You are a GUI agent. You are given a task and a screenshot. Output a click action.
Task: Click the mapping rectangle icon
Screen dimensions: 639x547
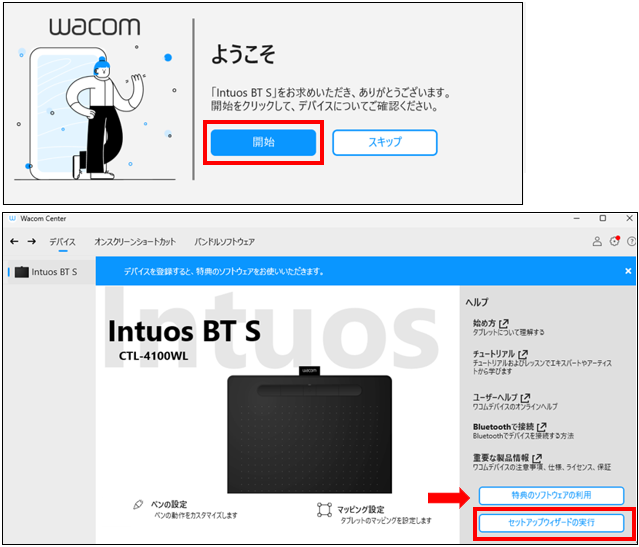[324, 510]
